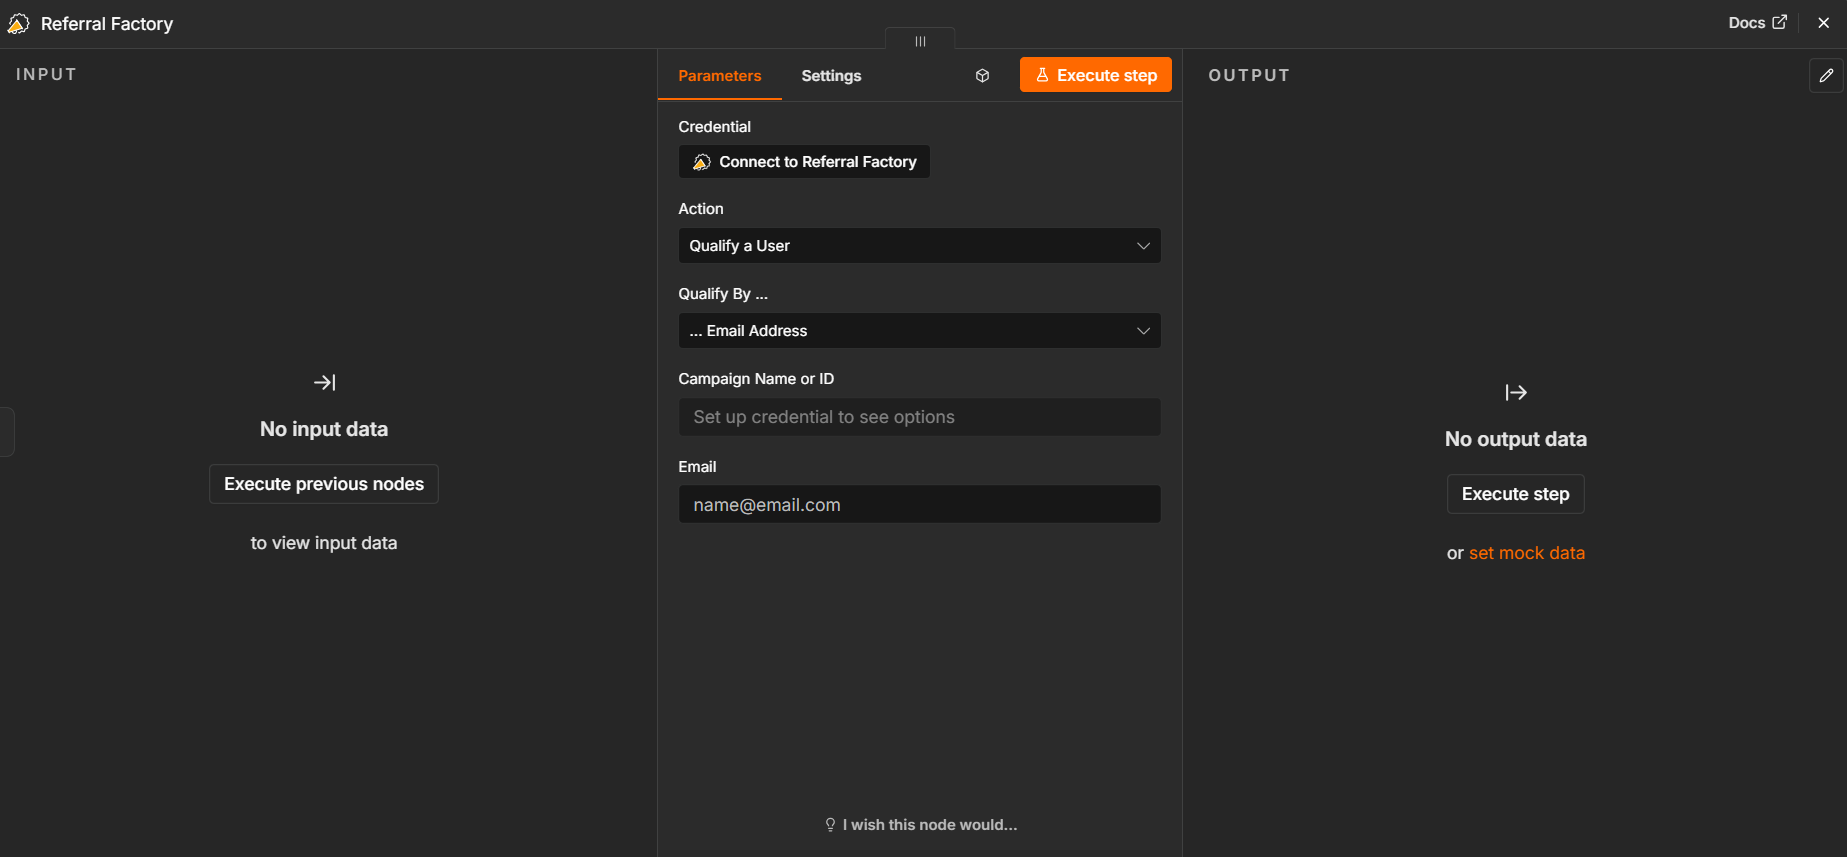Screen dimensions: 1847x857
Task: Click the Campaign Name or ID field
Action: (x=919, y=417)
